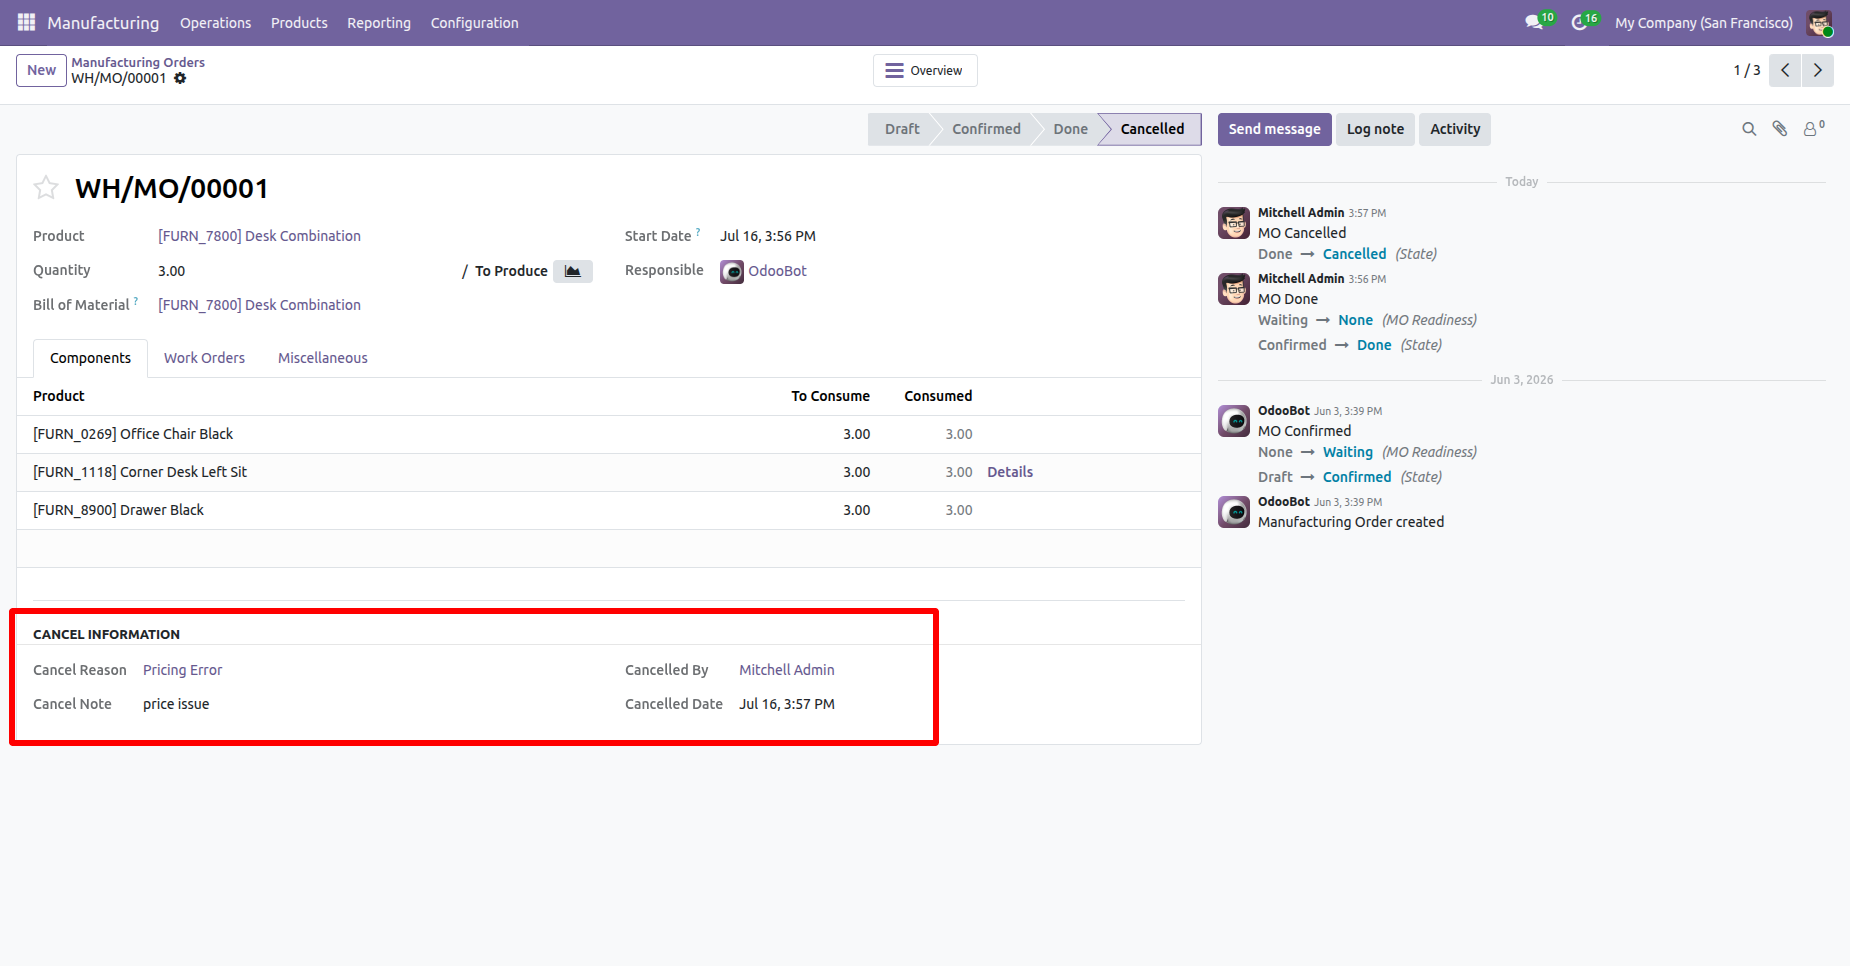The image size is (1850, 966).
Task: Open the apps grid menu icon
Action: 26,22
